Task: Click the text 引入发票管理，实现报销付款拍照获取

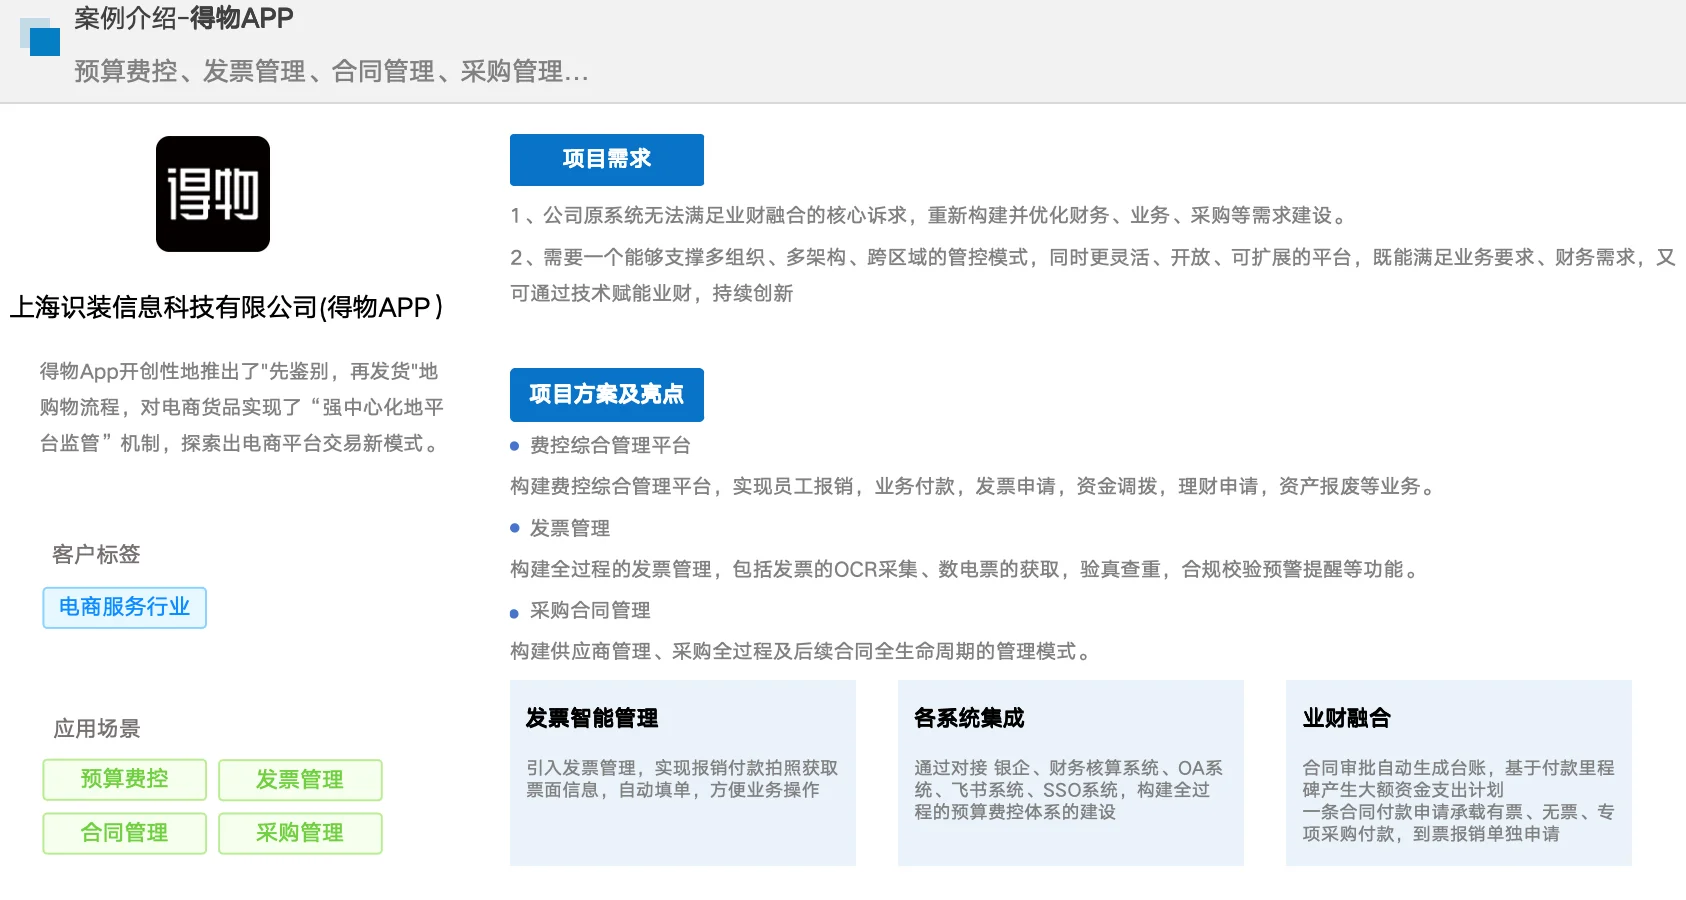Action: (683, 779)
